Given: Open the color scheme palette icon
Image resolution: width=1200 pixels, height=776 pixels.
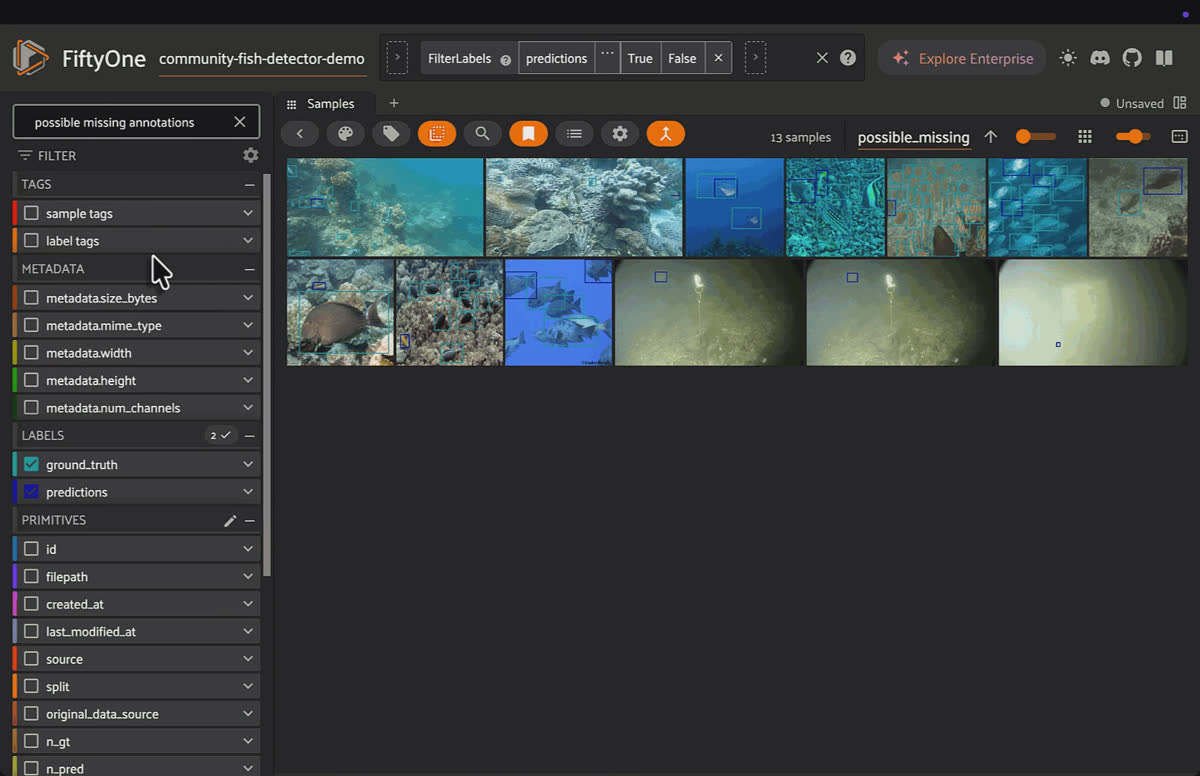Looking at the screenshot, I should coord(345,134).
